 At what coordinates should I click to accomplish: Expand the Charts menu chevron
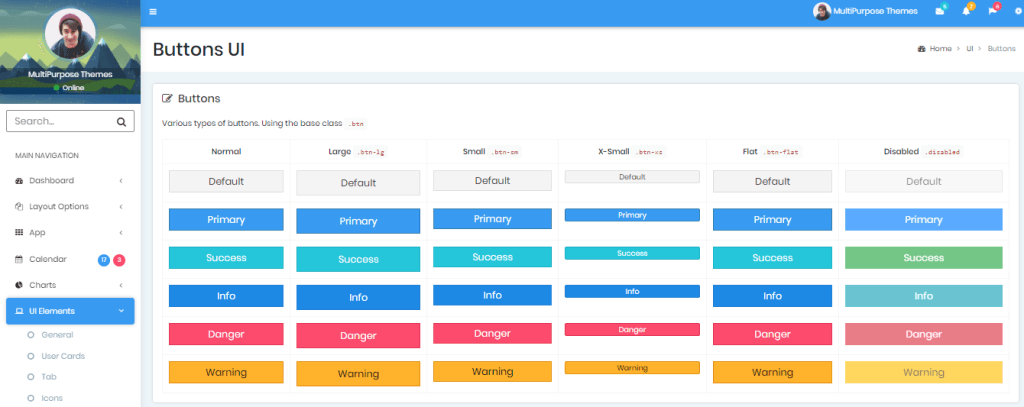point(121,285)
